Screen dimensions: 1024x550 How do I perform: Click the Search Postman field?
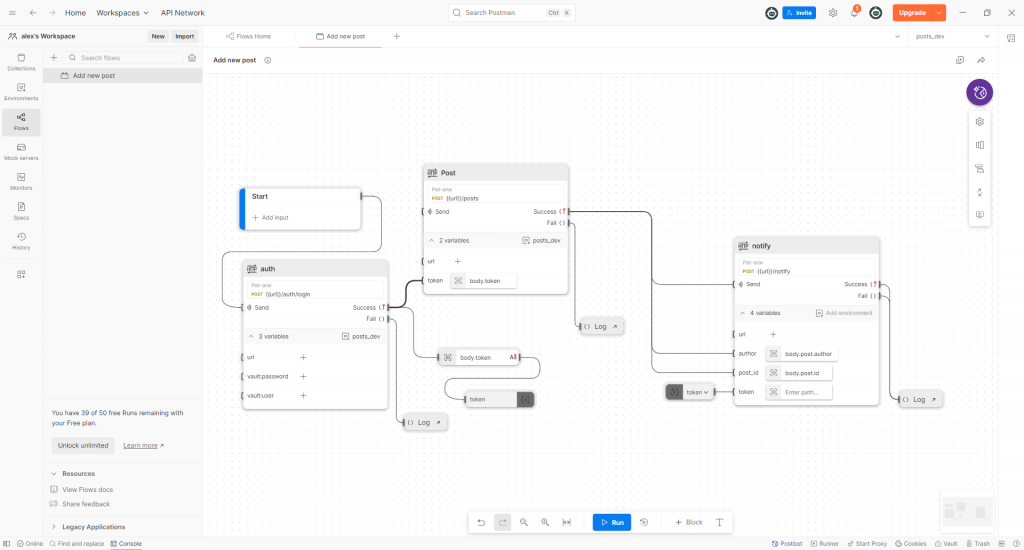coord(511,12)
